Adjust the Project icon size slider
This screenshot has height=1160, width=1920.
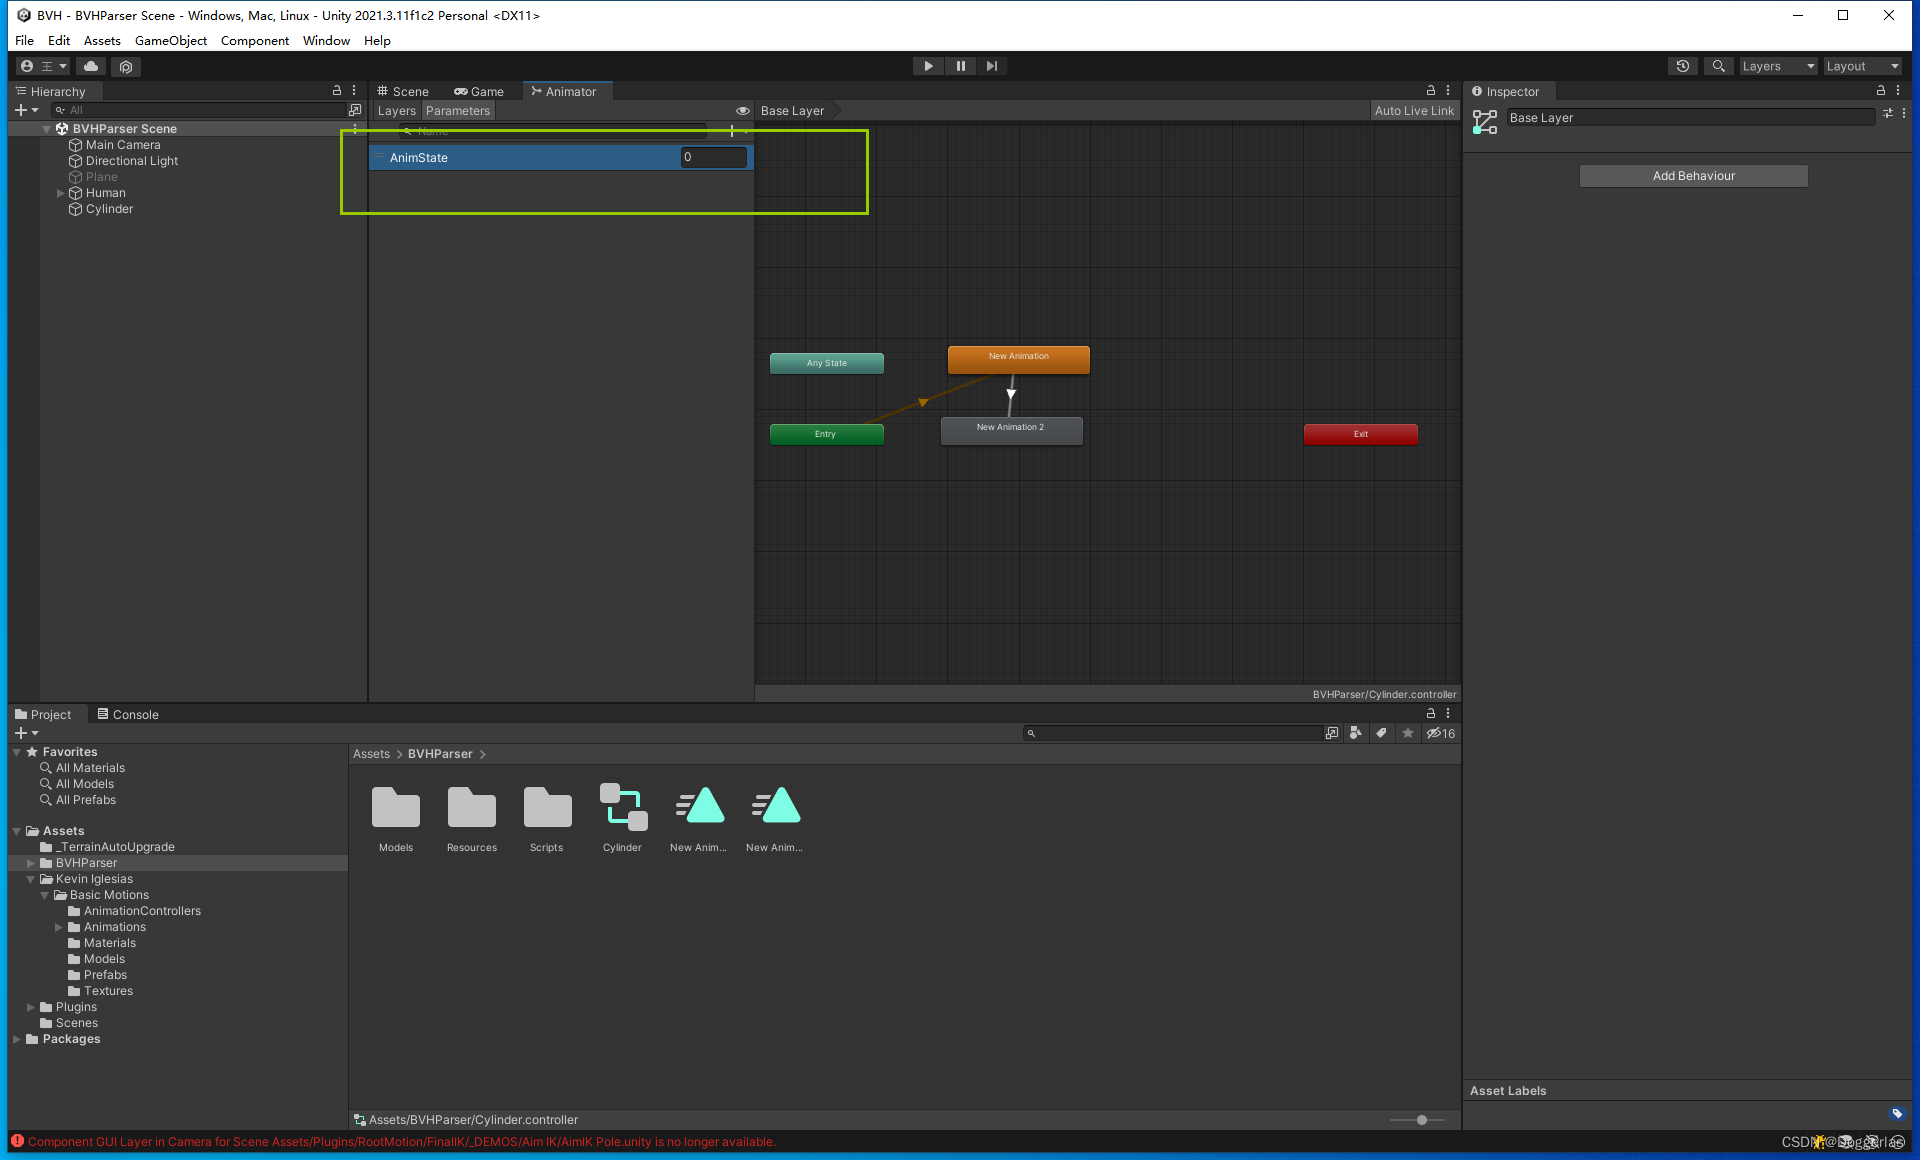click(1421, 1120)
